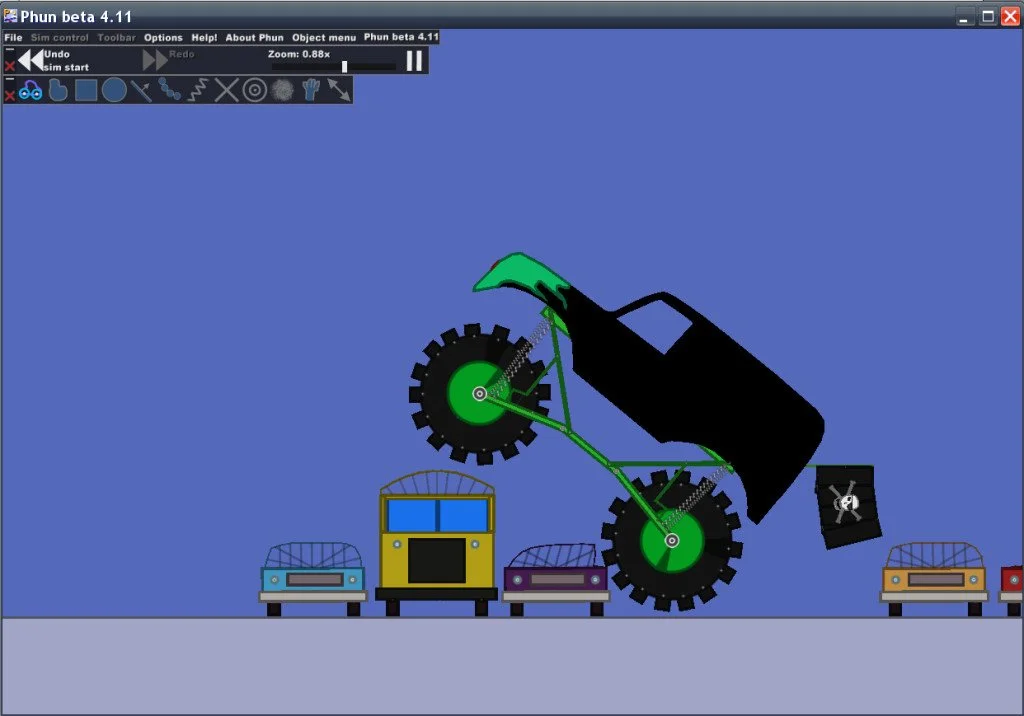The image size is (1024, 716).
Task: Choose the Hinge tool
Action: [255, 90]
